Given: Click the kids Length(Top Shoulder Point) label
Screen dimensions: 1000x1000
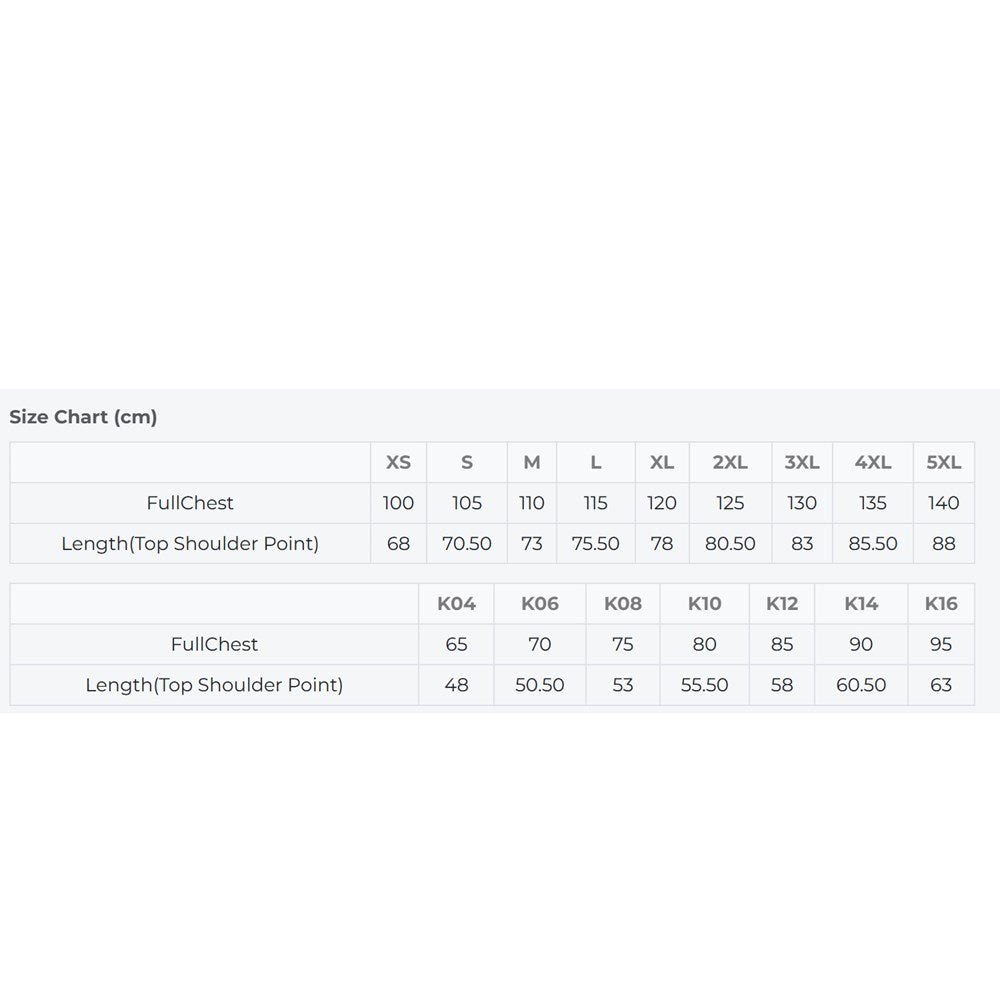Looking at the screenshot, I should (x=214, y=685).
